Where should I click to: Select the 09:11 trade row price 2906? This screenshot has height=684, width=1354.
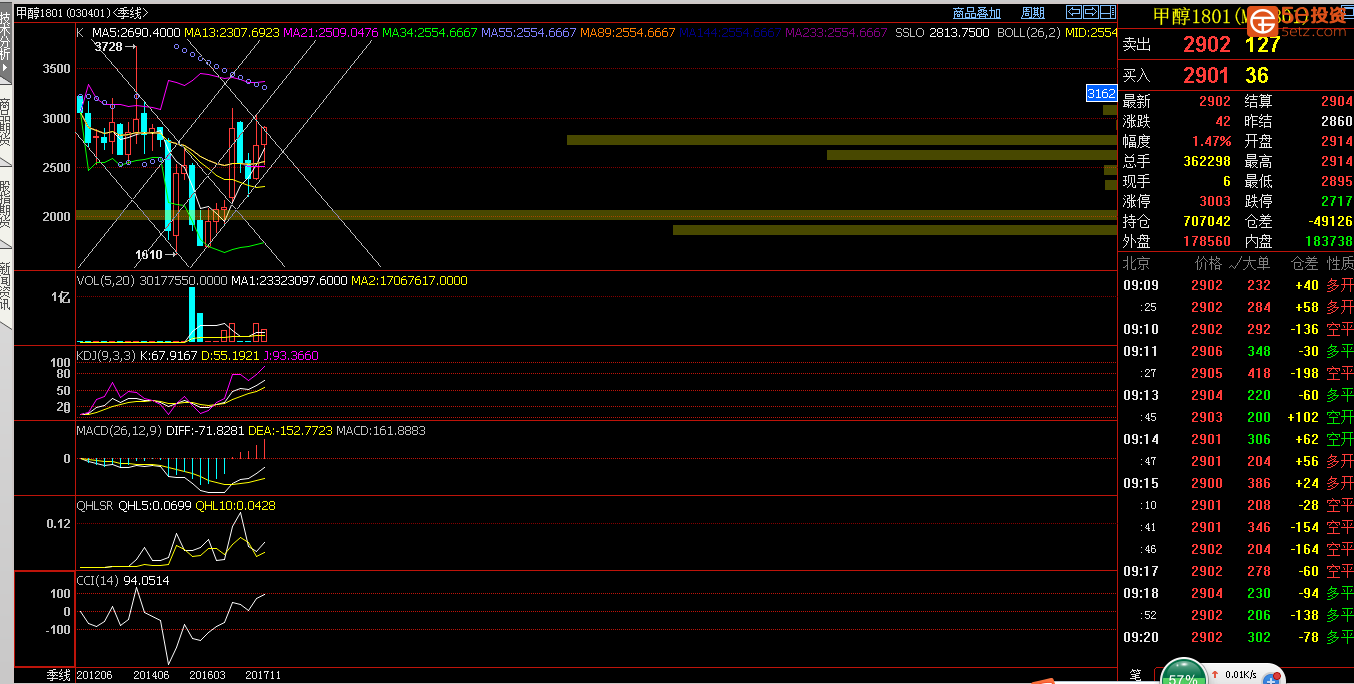[1206, 351]
